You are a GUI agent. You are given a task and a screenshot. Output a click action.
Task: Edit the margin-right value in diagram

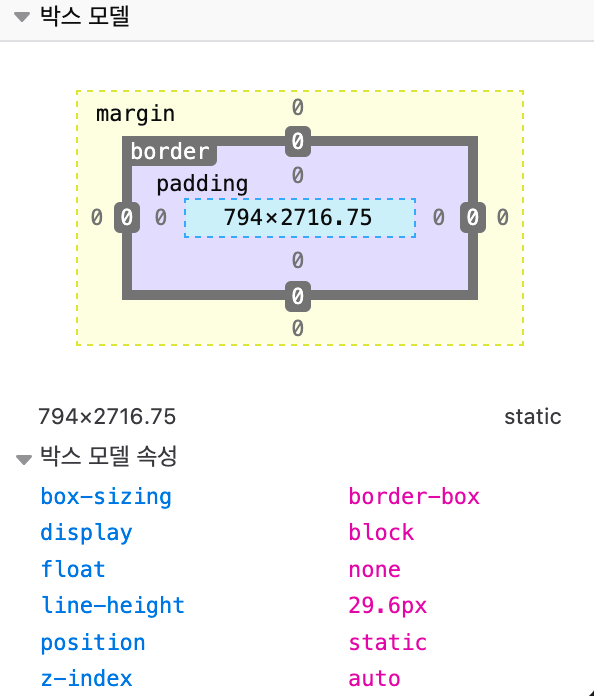click(x=502, y=217)
